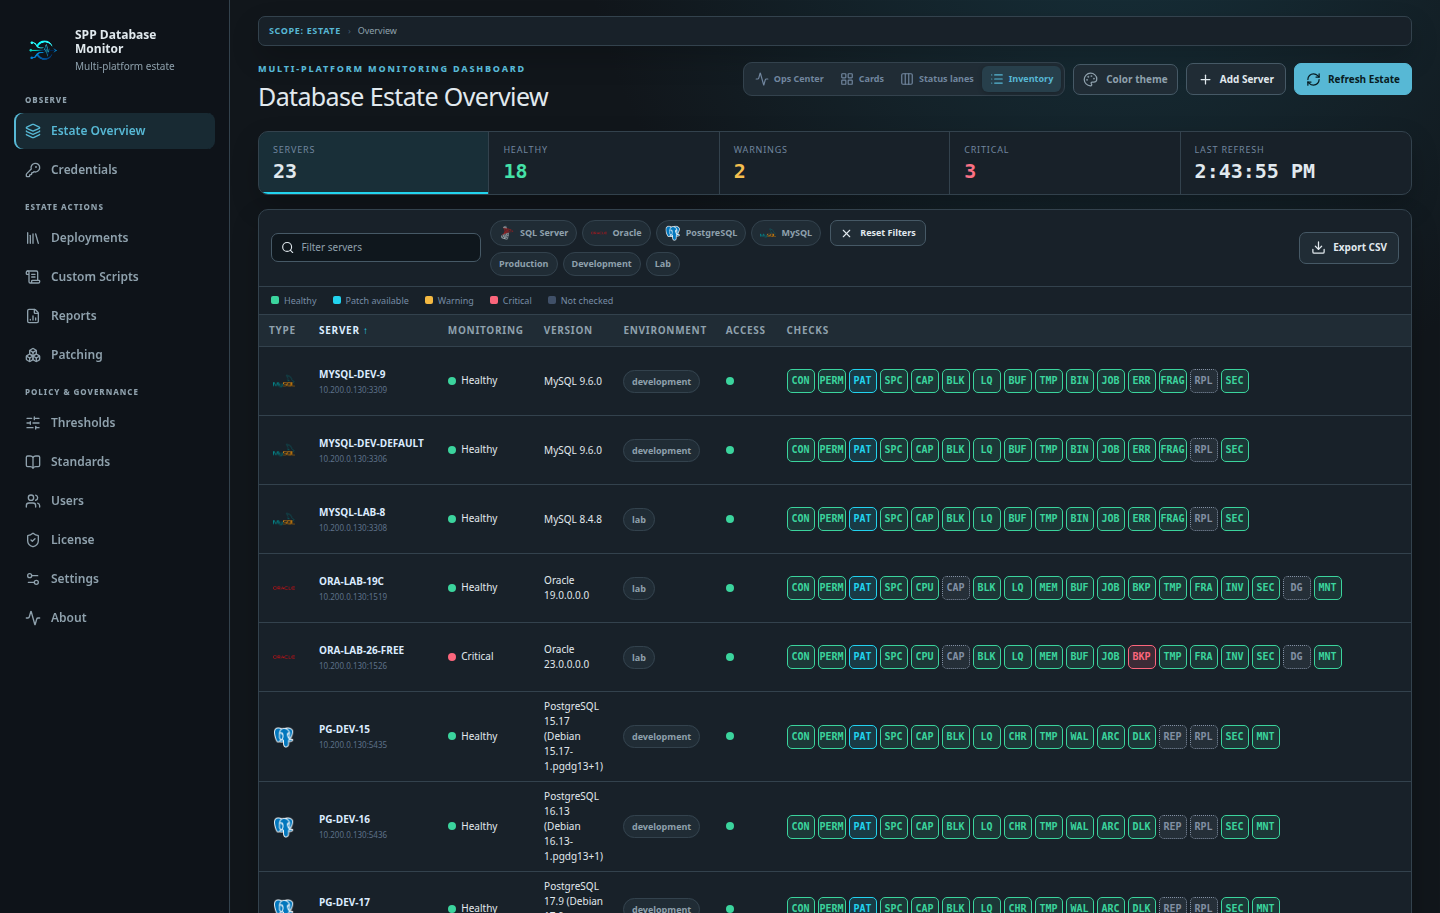
Task: Click the Scope: Estate breadcrumb
Action: tap(304, 31)
